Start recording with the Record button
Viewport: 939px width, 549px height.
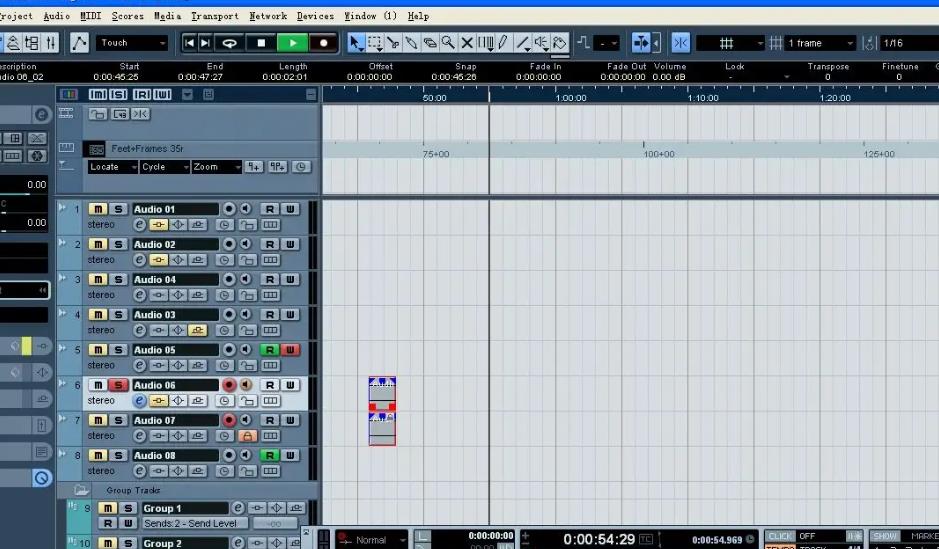tap(324, 43)
